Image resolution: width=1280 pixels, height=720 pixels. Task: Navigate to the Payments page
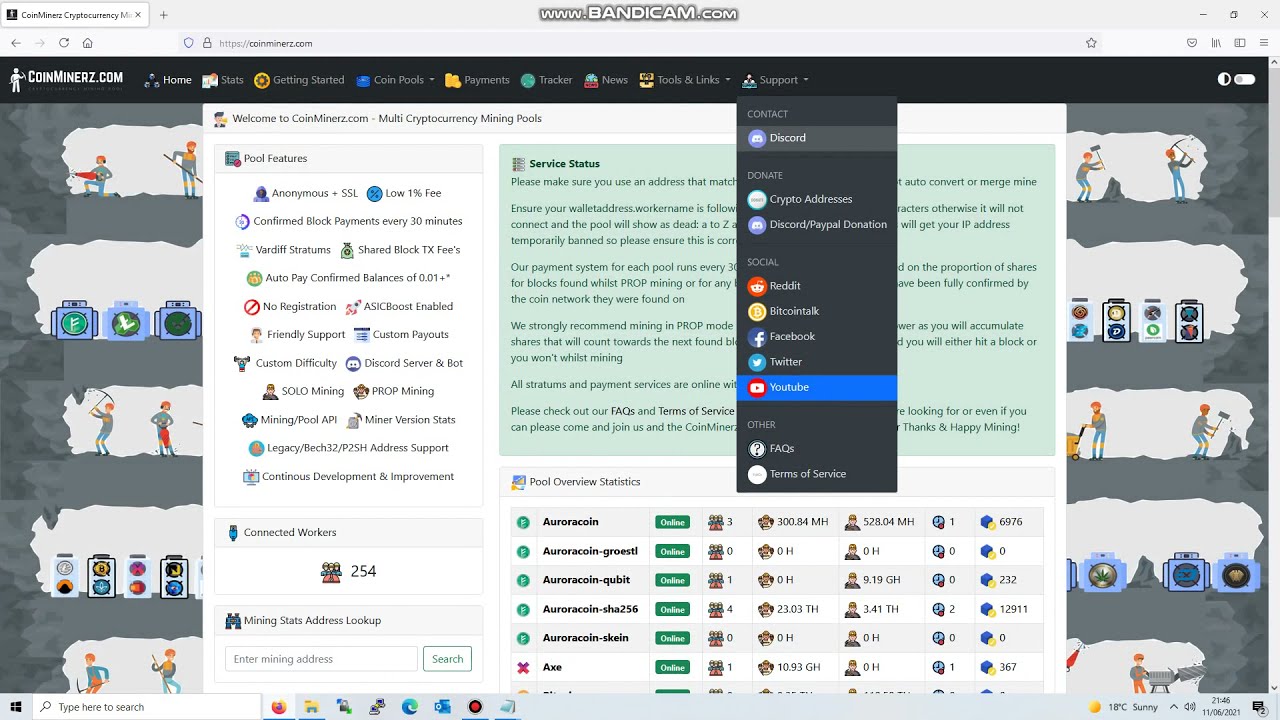[477, 80]
